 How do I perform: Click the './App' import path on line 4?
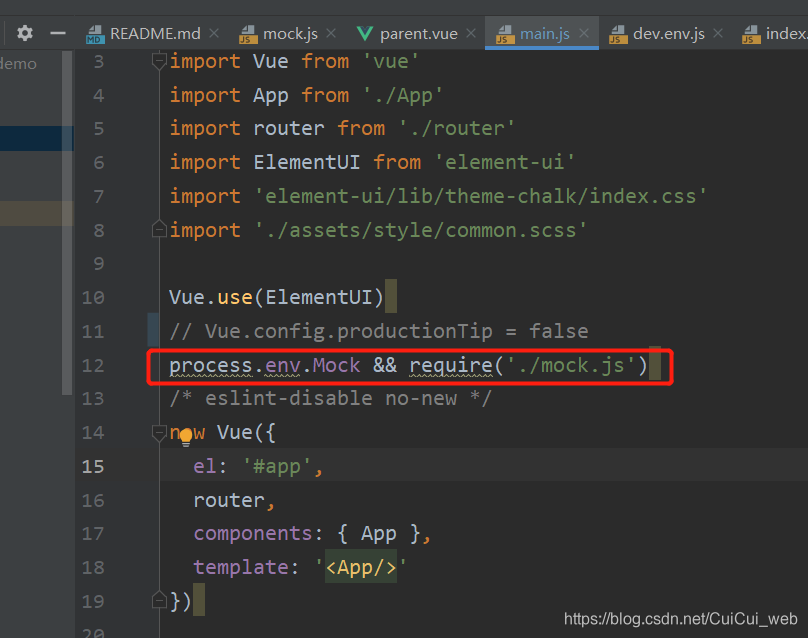(x=402, y=95)
